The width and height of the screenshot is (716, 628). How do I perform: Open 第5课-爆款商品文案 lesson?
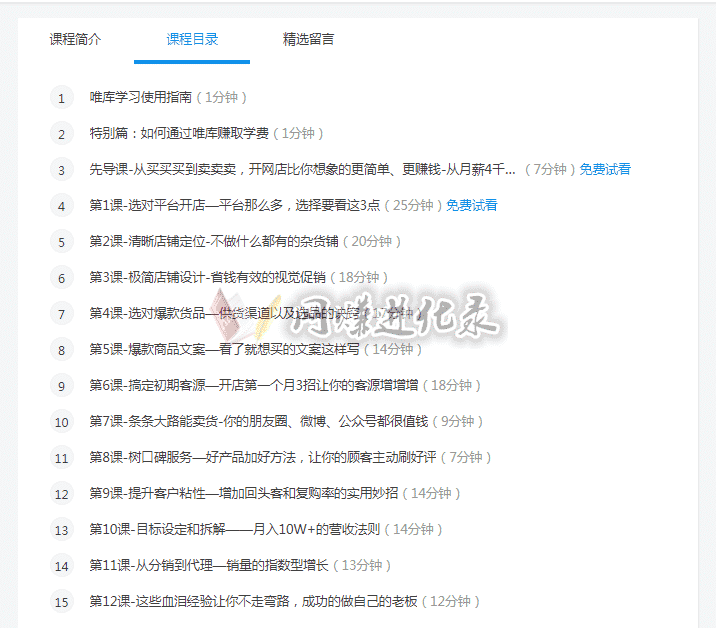225,349
